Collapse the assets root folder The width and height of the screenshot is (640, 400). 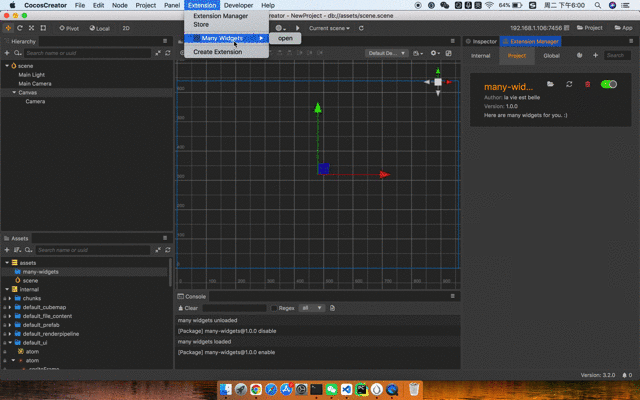click(7, 262)
